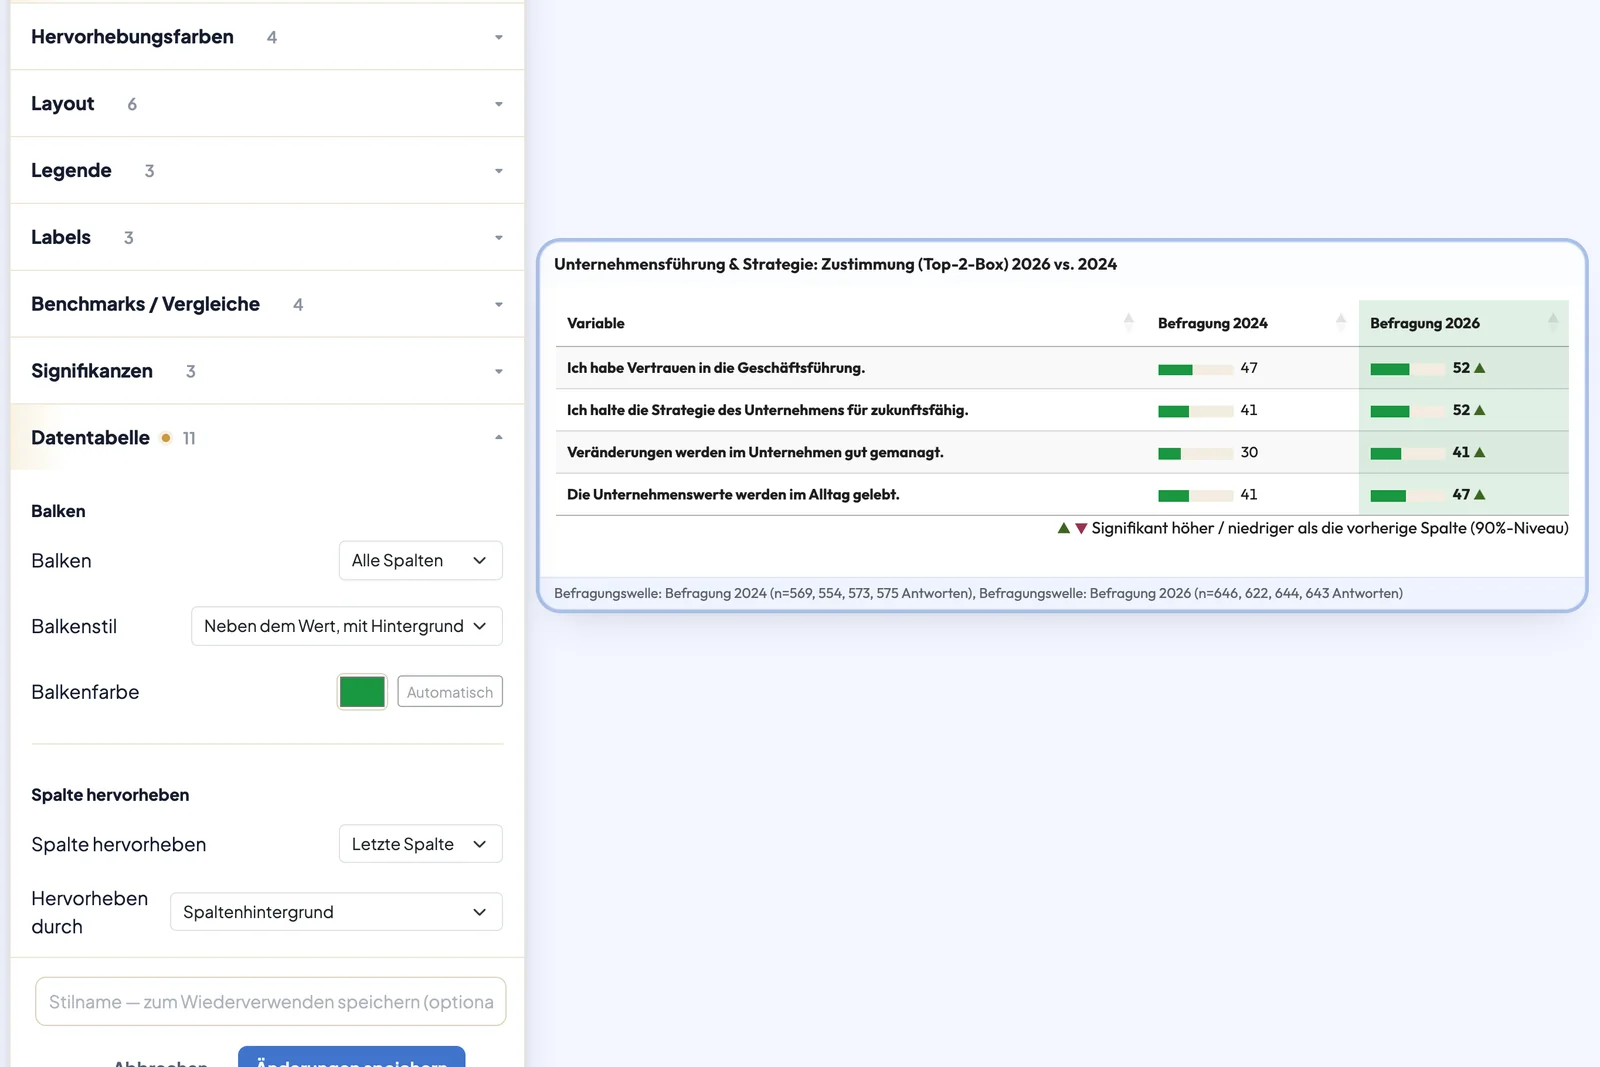Sort by Befragung 2026 column arrows

click(1553, 322)
